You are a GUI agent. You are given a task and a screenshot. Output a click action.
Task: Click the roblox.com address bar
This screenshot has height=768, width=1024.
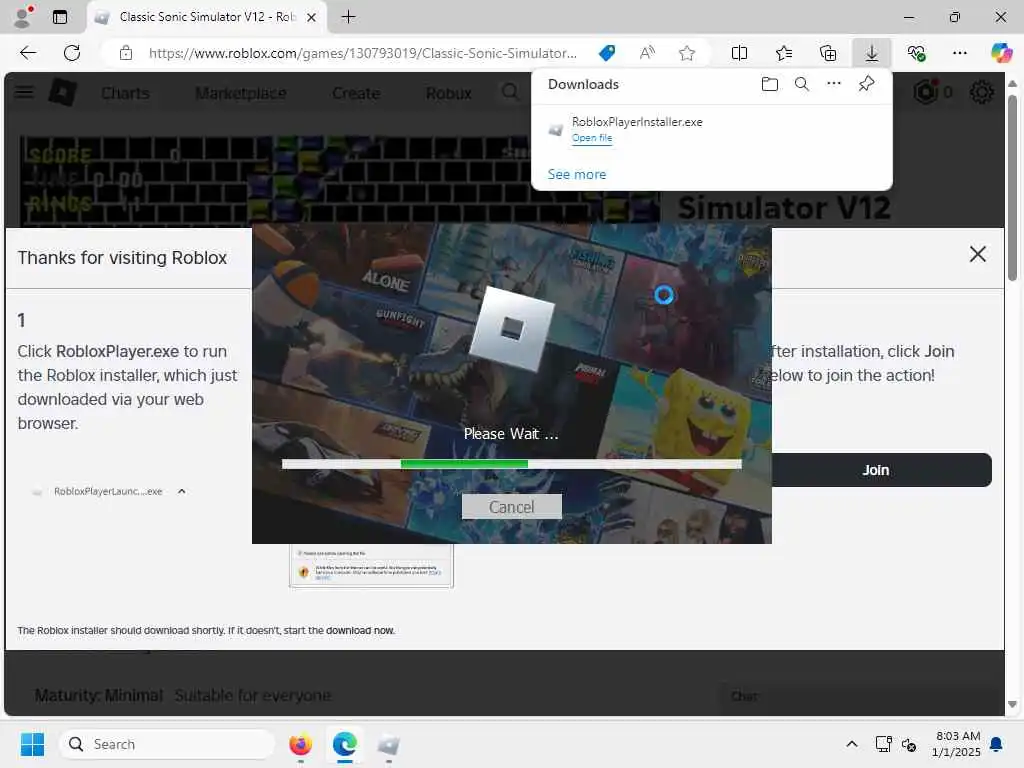tap(362, 53)
